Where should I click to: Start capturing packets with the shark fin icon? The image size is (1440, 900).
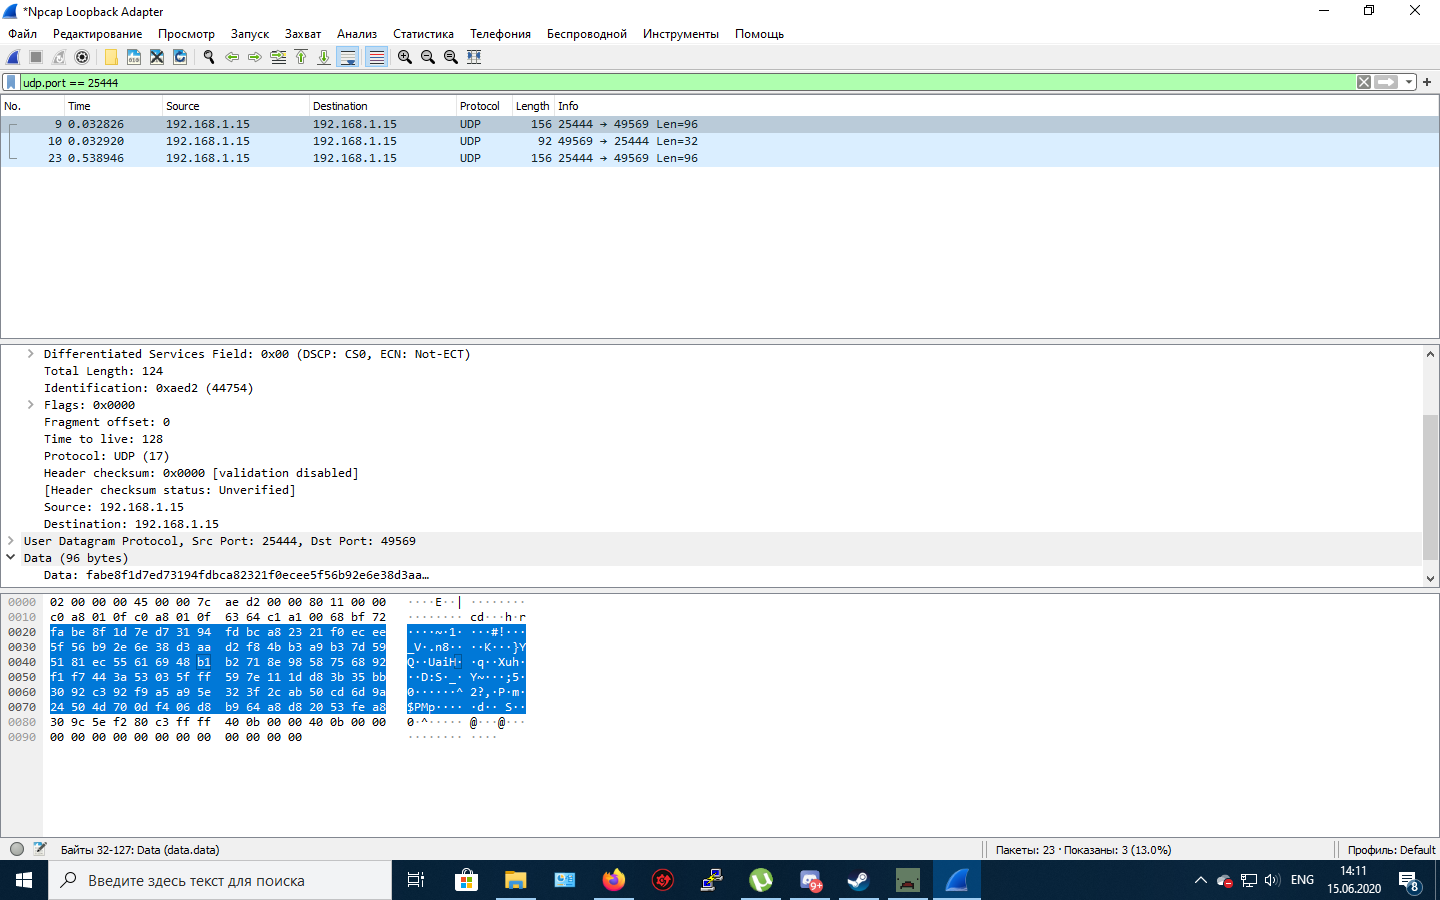click(13, 57)
